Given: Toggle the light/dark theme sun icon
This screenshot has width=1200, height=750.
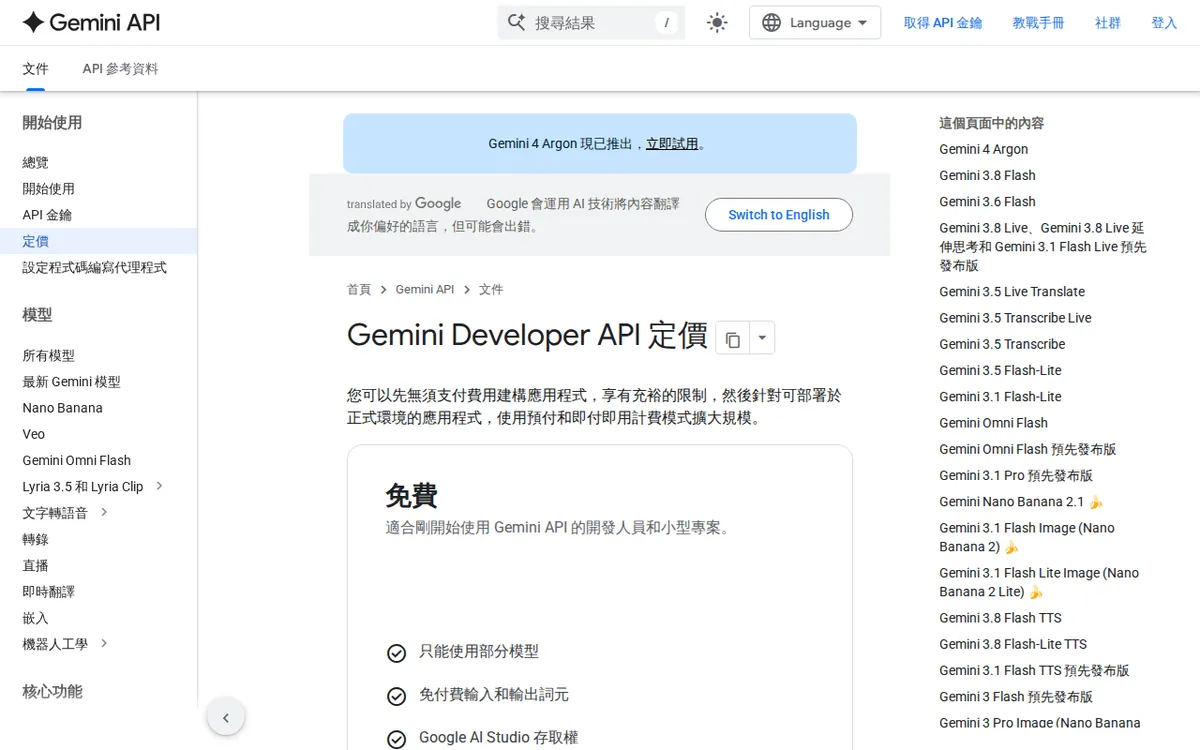Looking at the screenshot, I should coord(717,23).
